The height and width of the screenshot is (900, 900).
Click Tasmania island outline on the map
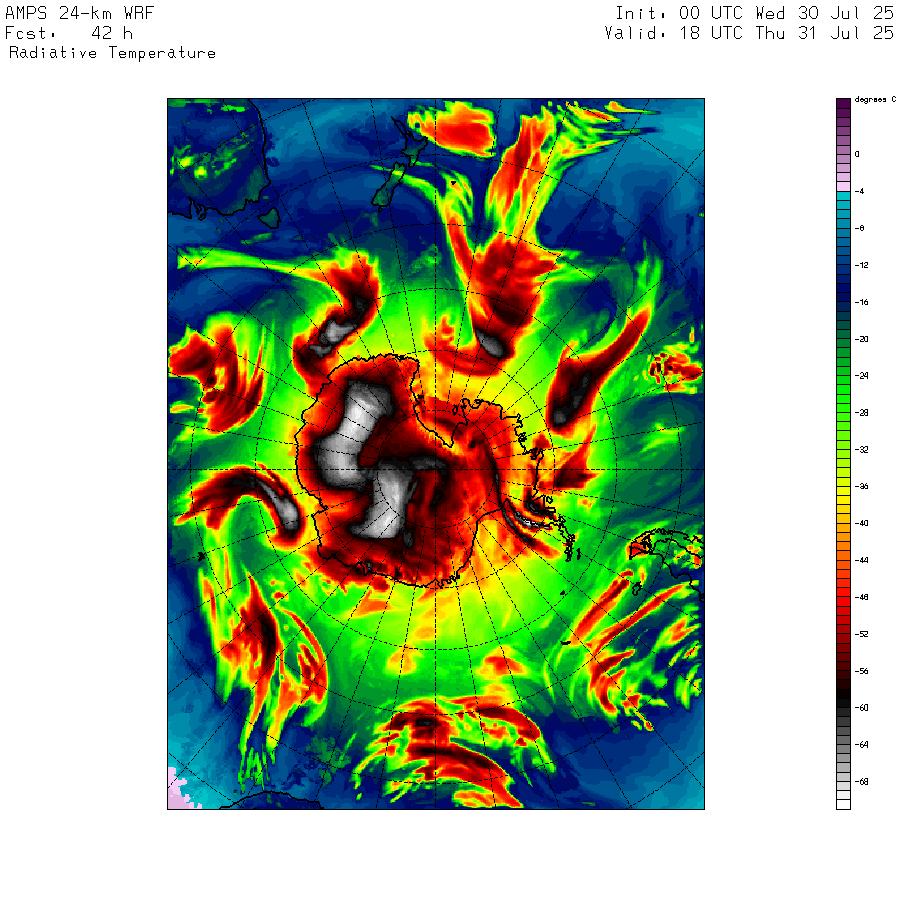pyautogui.click(x=269, y=218)
